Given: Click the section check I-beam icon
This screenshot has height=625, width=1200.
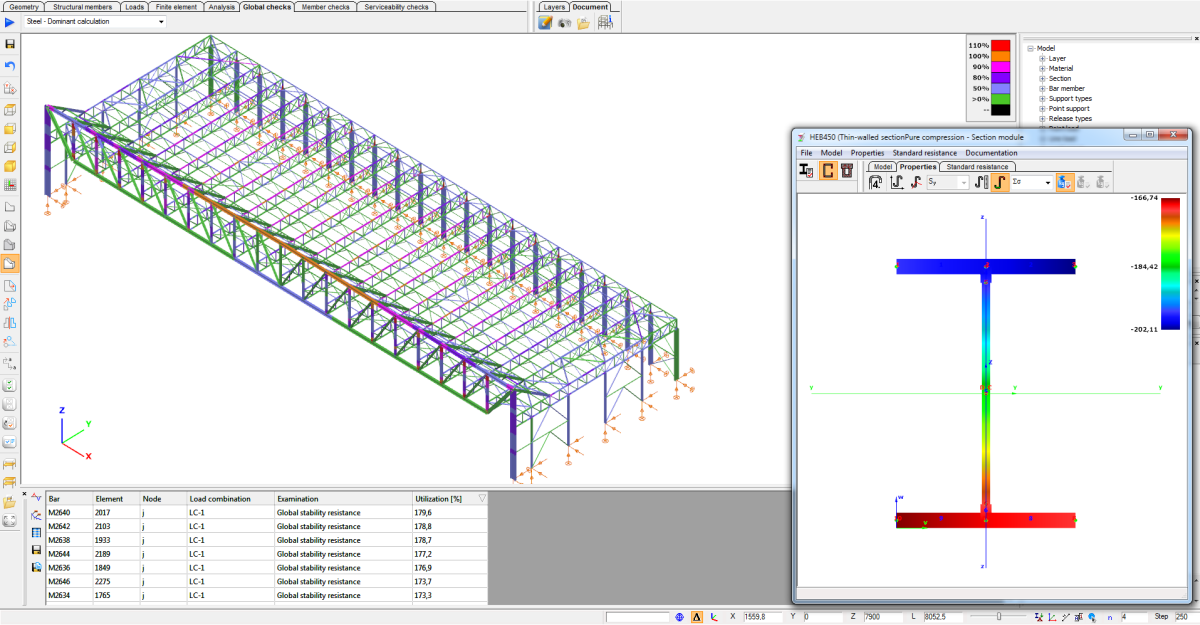Looking at the screenshot, I should (x=806, y=171).
